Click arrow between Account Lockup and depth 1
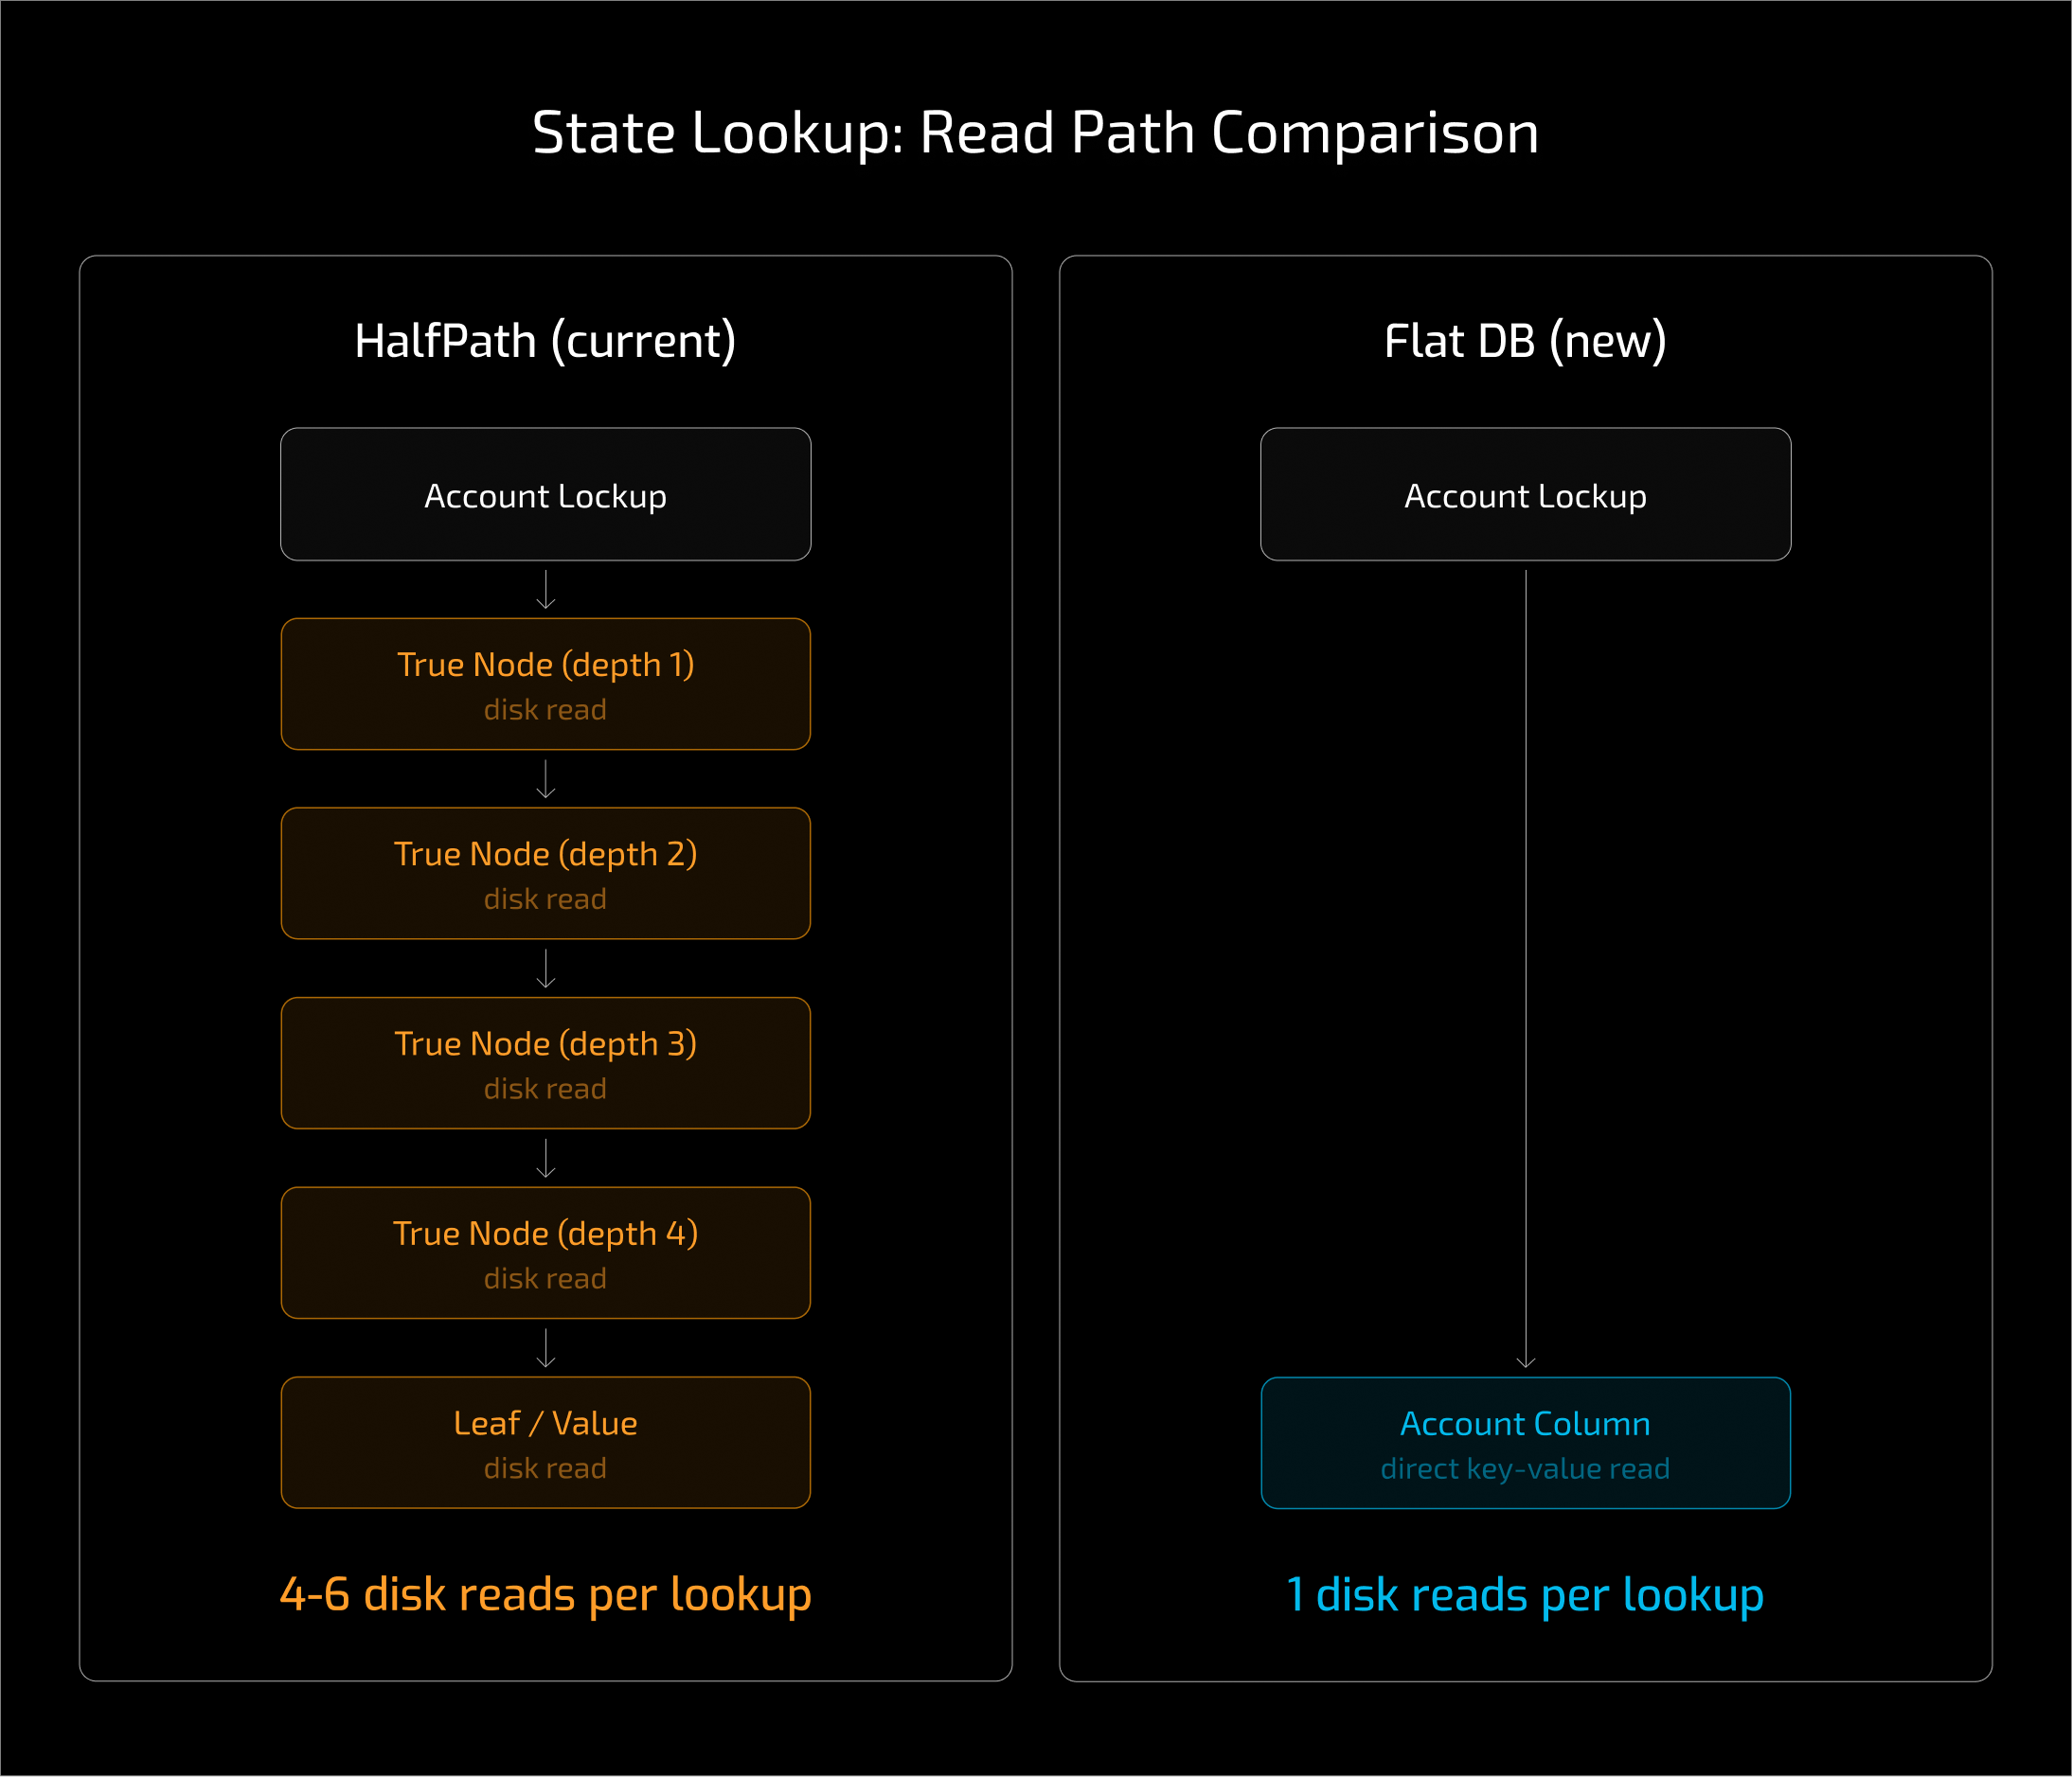2072x1777 pixels. (x=546, y=590)
